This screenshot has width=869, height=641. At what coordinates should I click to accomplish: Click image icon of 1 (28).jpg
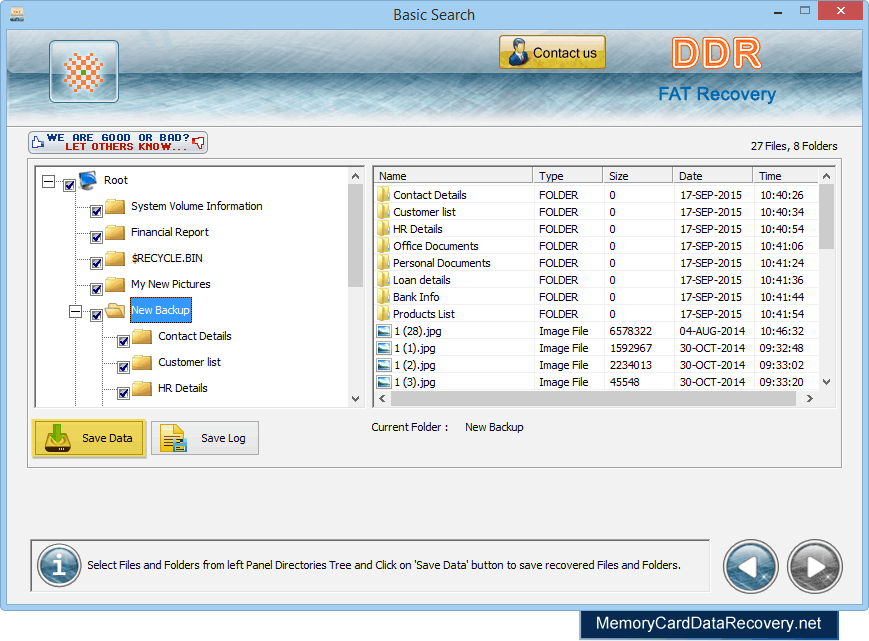[x=384, y=331]
